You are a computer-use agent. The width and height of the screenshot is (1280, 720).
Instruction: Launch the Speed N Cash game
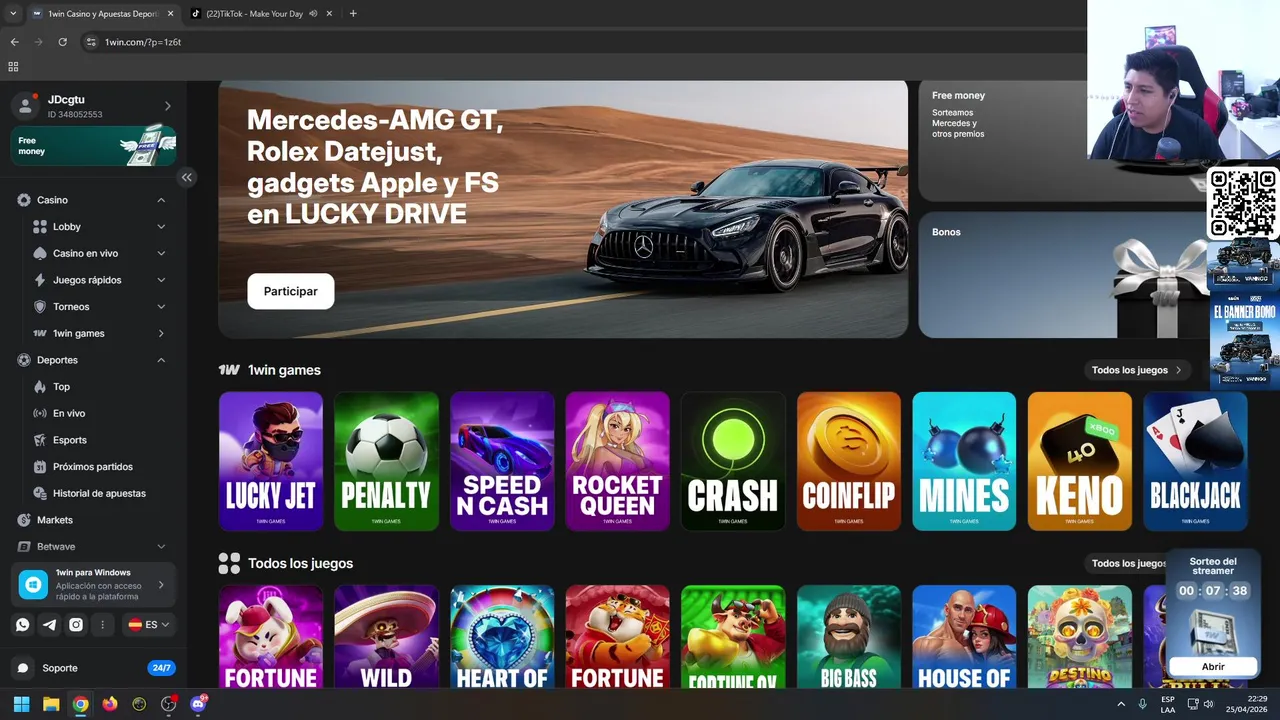point(502,461)
